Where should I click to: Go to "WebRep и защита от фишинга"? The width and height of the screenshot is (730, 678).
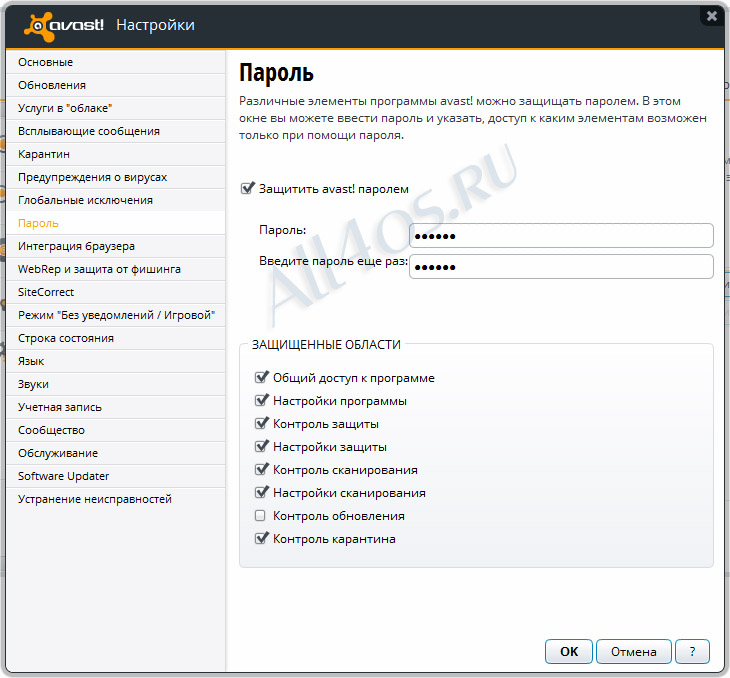[x=116, y=269]
